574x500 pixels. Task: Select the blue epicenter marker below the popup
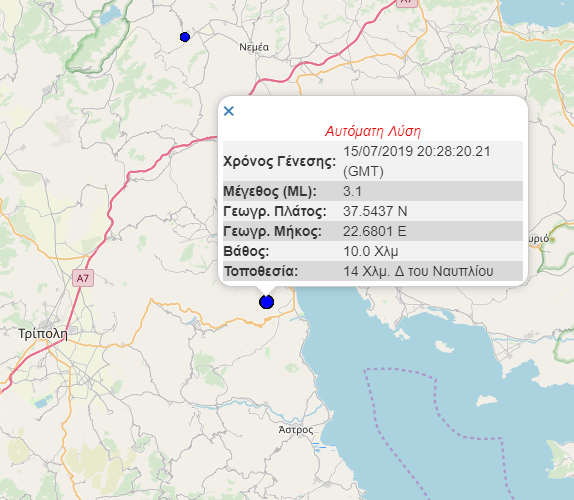click(266, 302)
